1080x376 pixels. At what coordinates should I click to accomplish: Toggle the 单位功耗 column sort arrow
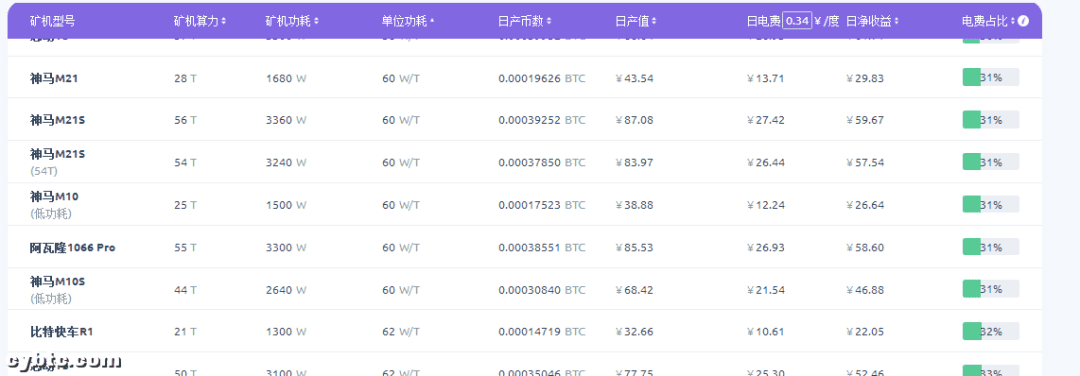point(432,21)
